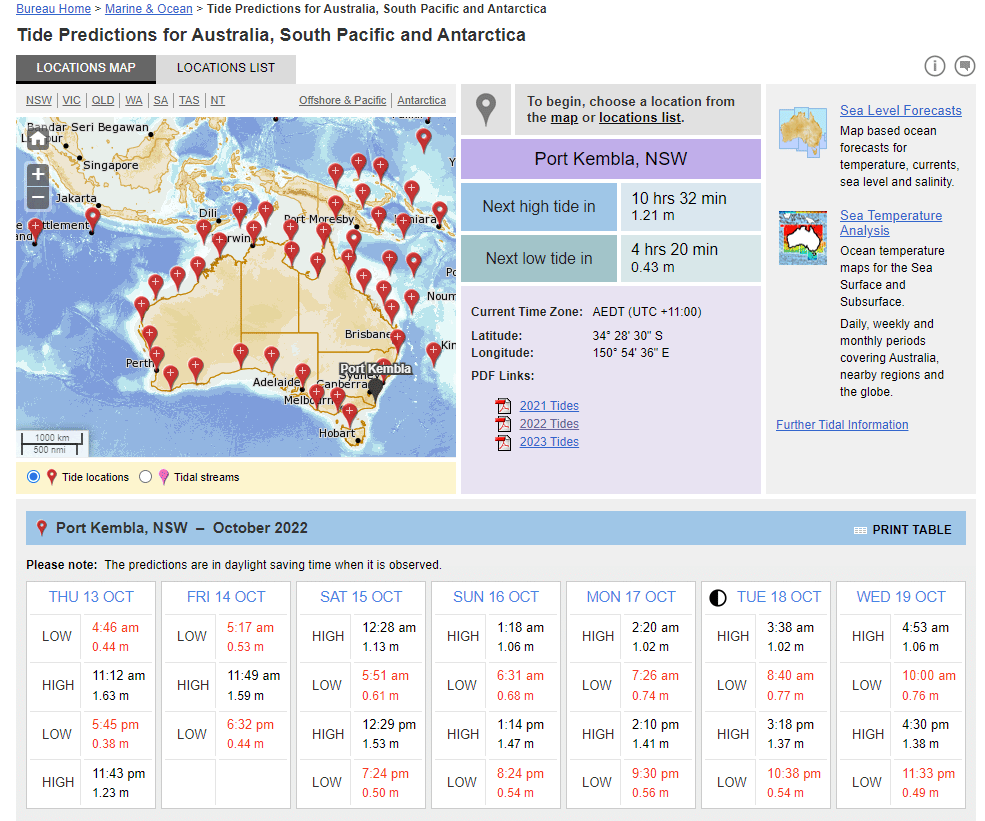Click the FRI 14 OCT column header
Viewport: 985px width, 821px height.
[x=226, y=597]
